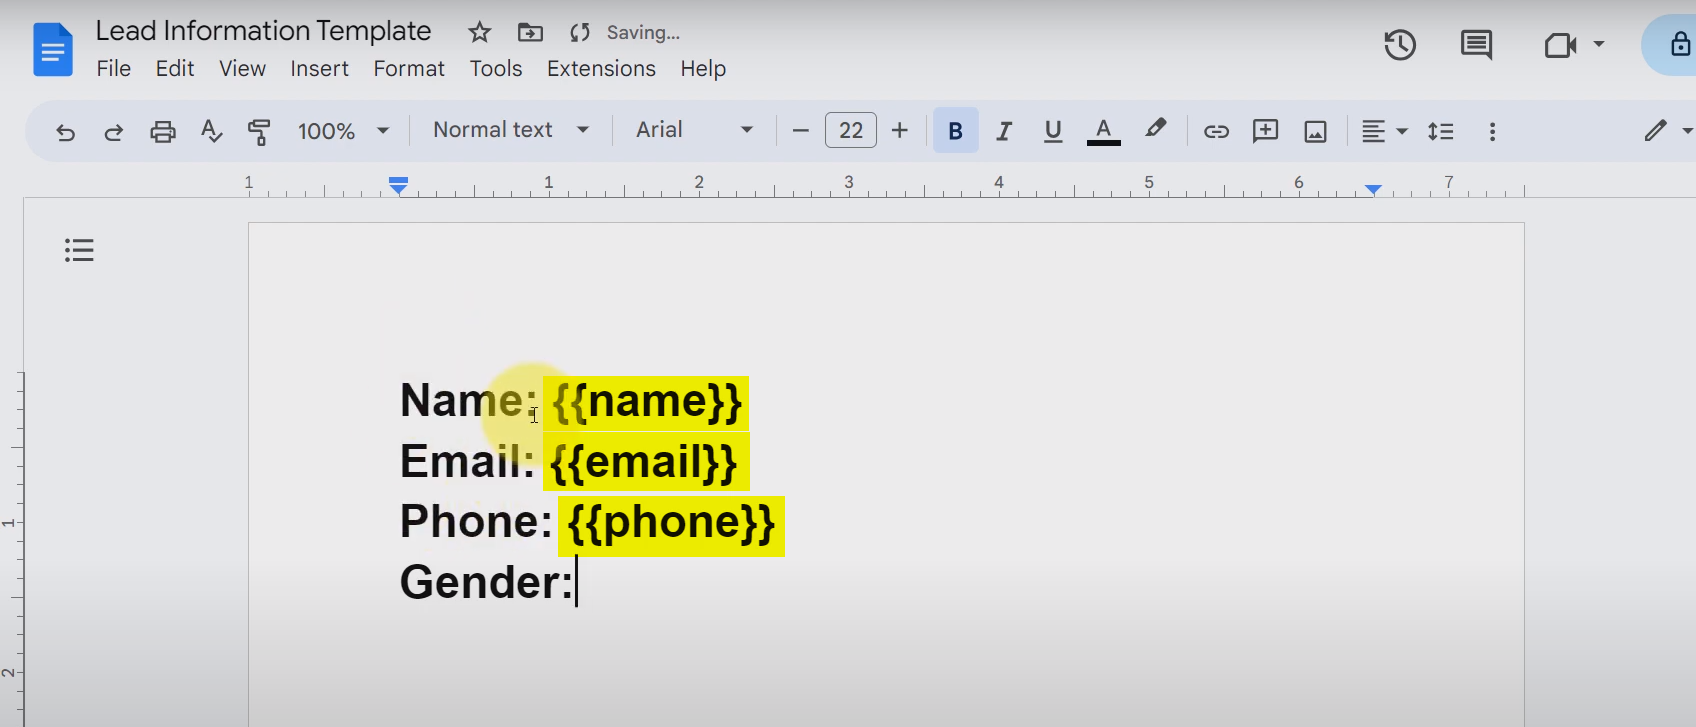Click the Gender: label text
Viewport: 1696px width, 727px height.
coord(487,582)
